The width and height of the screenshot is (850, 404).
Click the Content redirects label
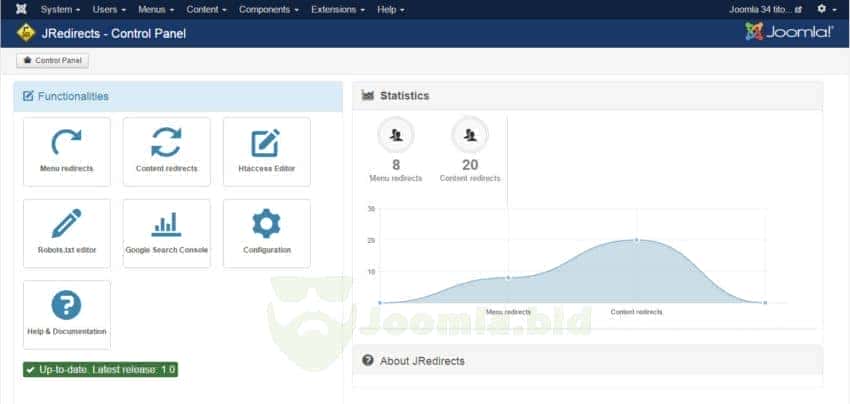pyautogui.click(x=167, y=169)
